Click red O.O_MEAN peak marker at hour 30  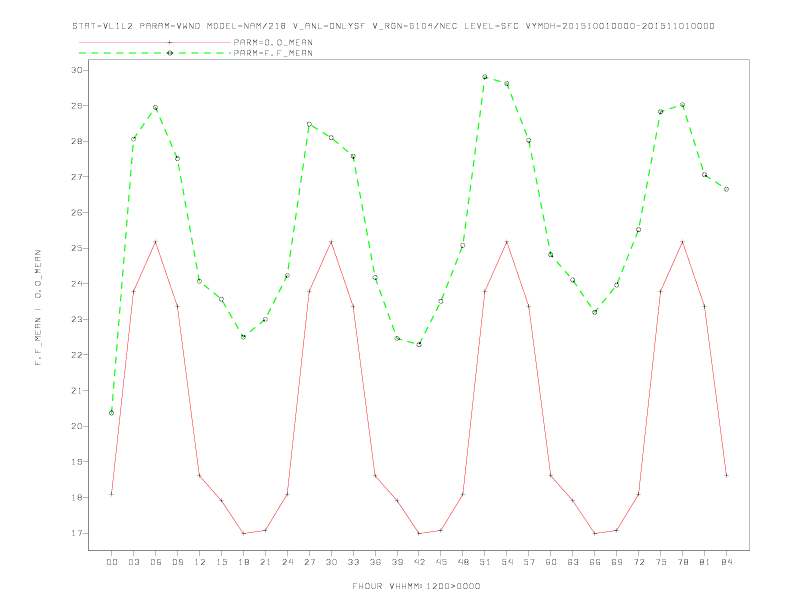[331, 242]
